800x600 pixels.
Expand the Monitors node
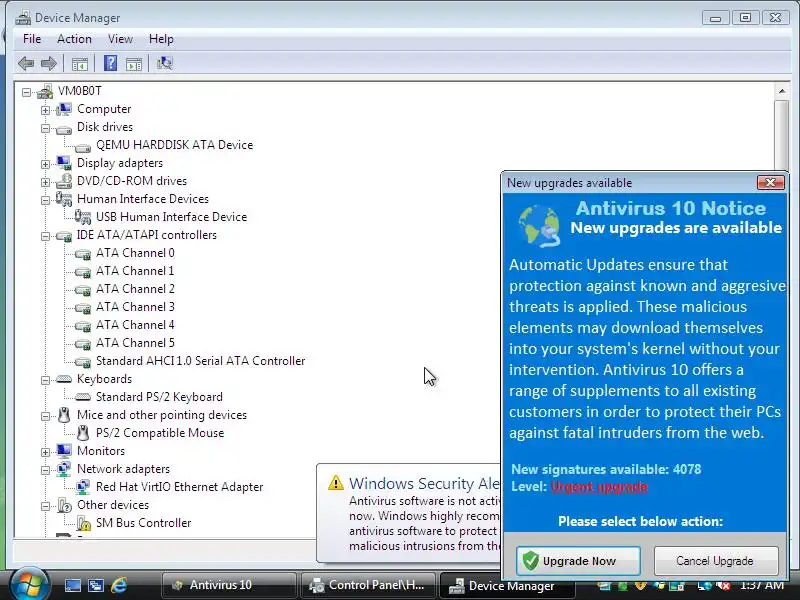pos(45,452)
